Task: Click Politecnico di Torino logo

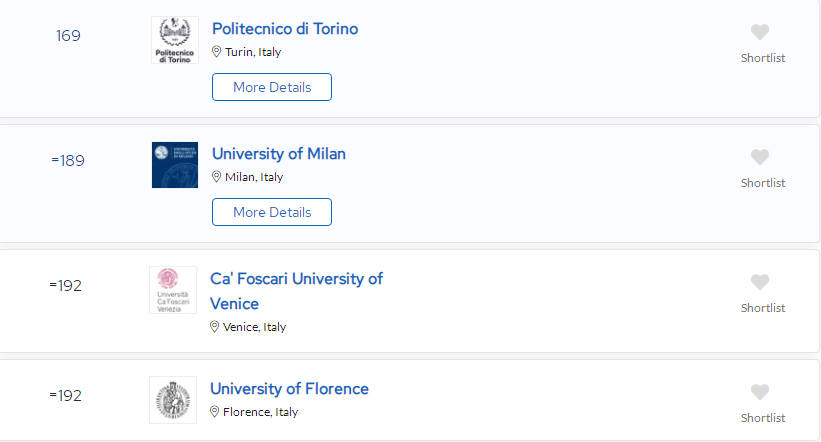Action: click(x=175, y=40)
